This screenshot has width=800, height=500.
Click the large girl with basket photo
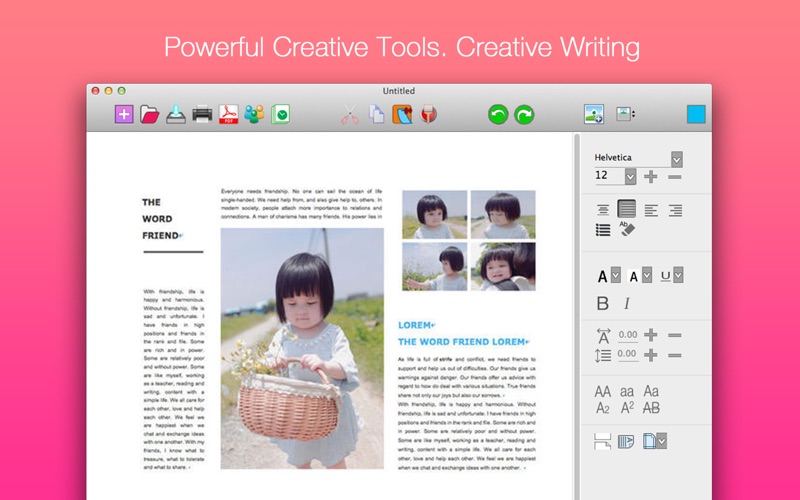tap(302, 348)
